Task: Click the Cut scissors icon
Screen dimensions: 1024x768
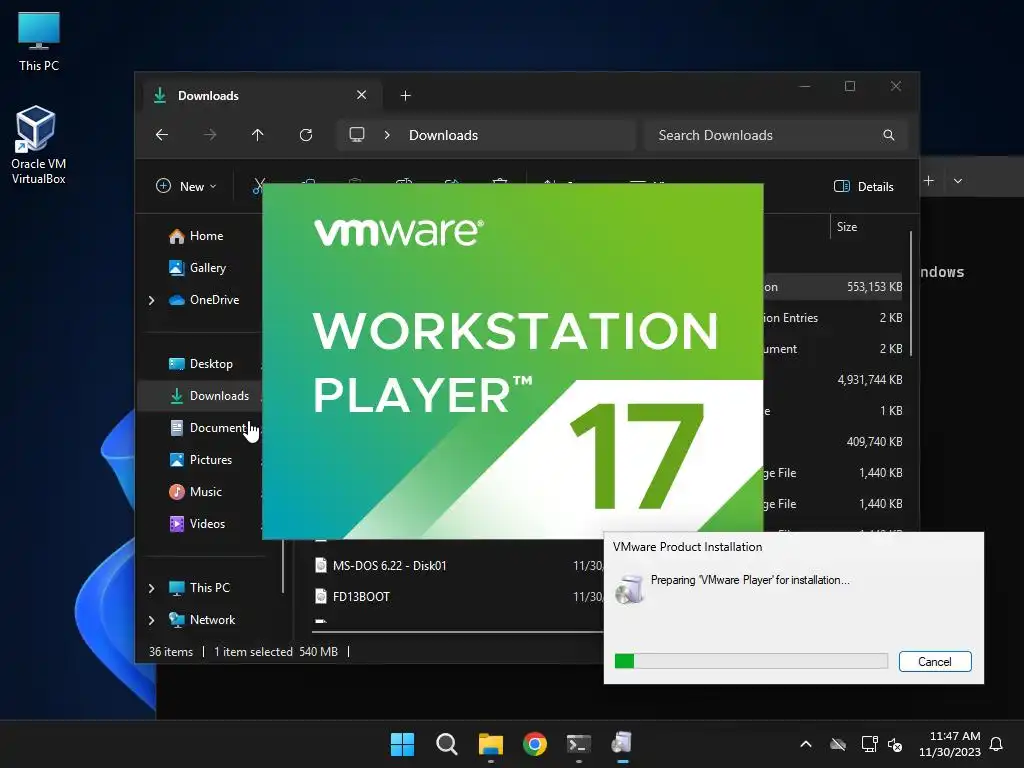Action: click(259, 187)
